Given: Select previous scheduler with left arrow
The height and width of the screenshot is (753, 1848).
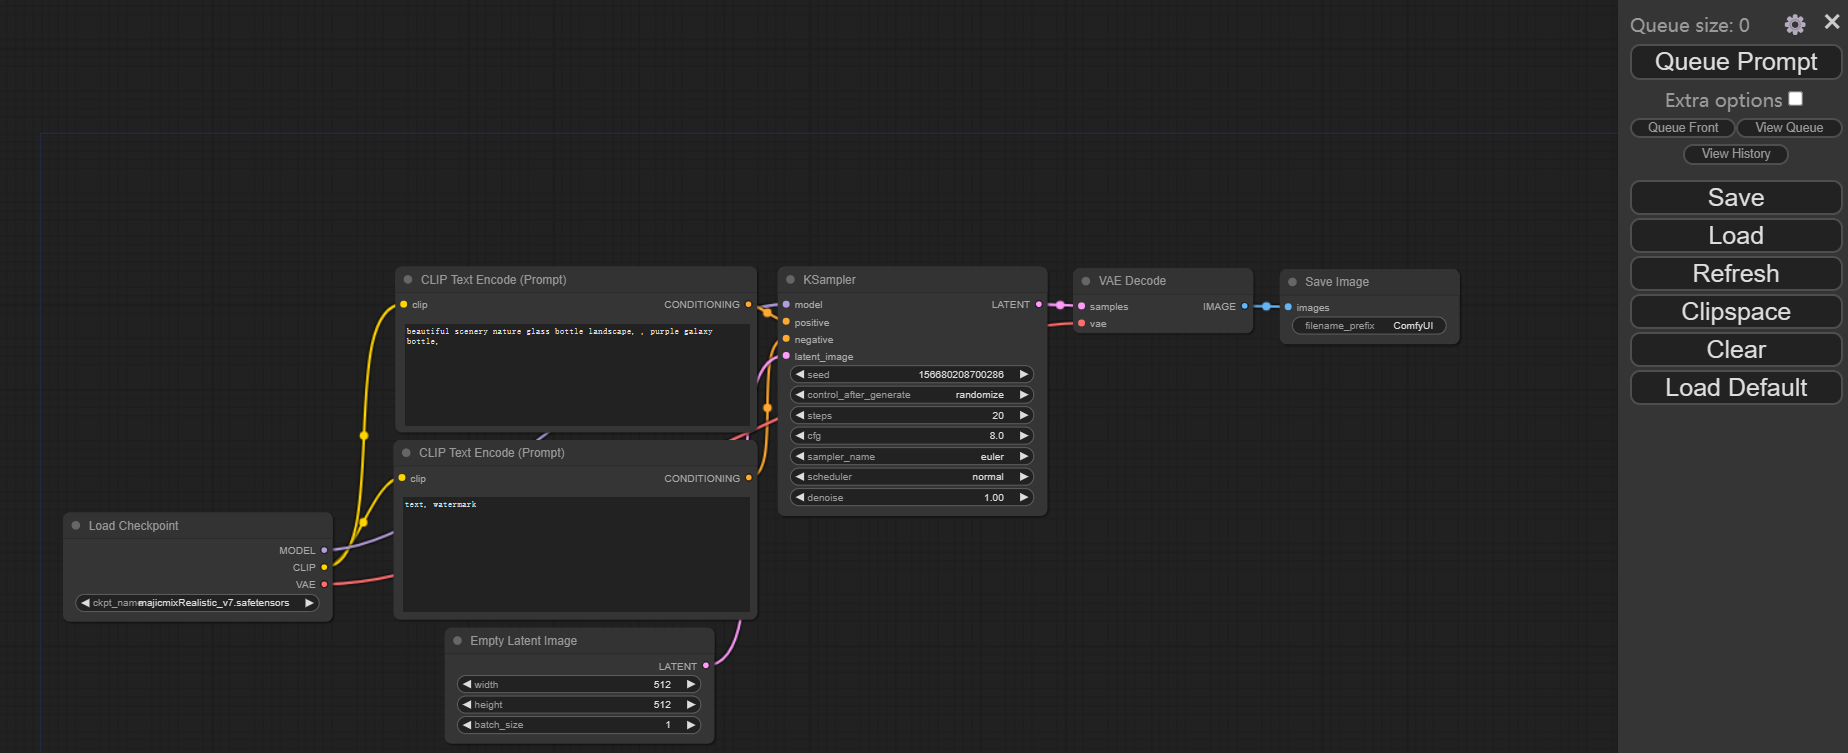Looking at the screenshot, I should [x=800, y=477].
